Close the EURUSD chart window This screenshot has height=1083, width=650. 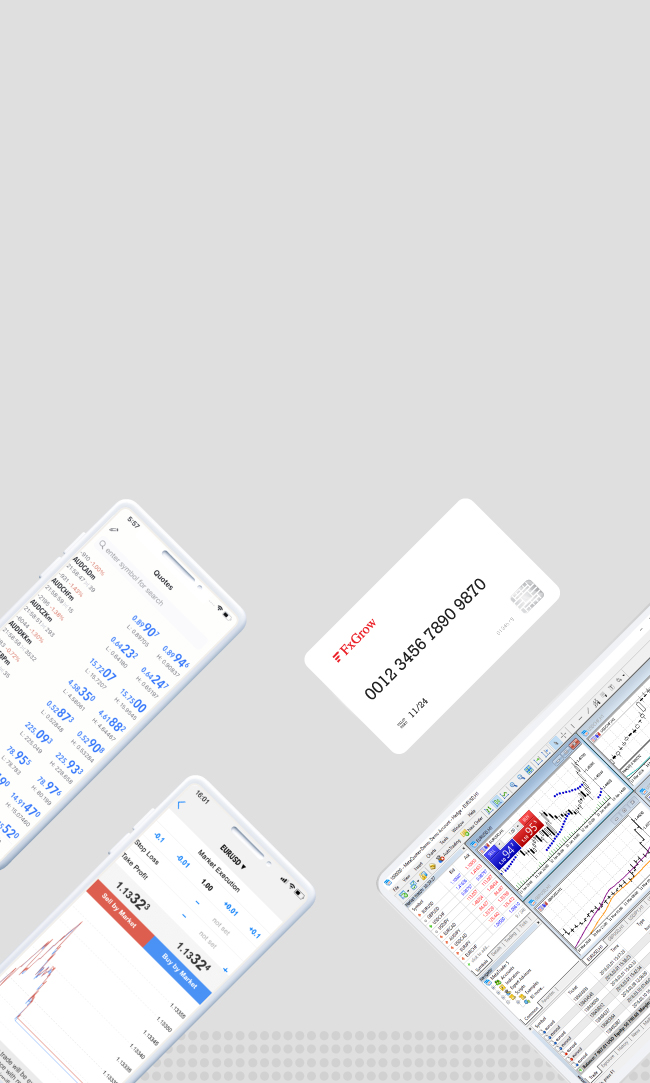pos(575,743)
